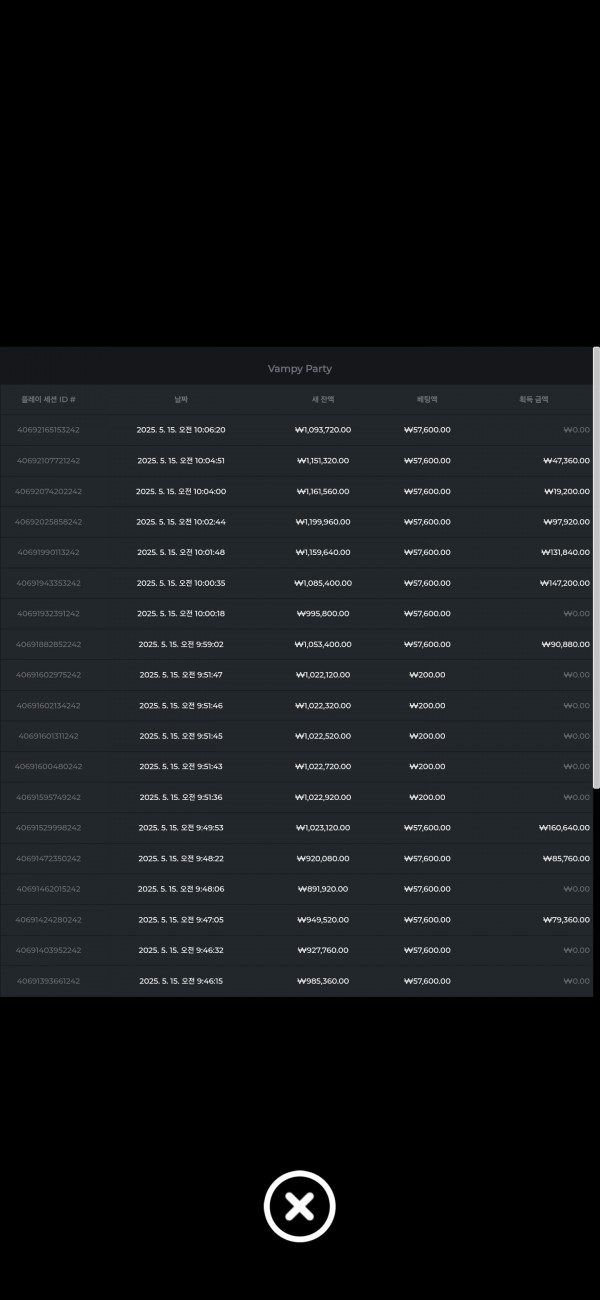Select session ID 40691600480242

pyautogui.click(x=49, y=767)
